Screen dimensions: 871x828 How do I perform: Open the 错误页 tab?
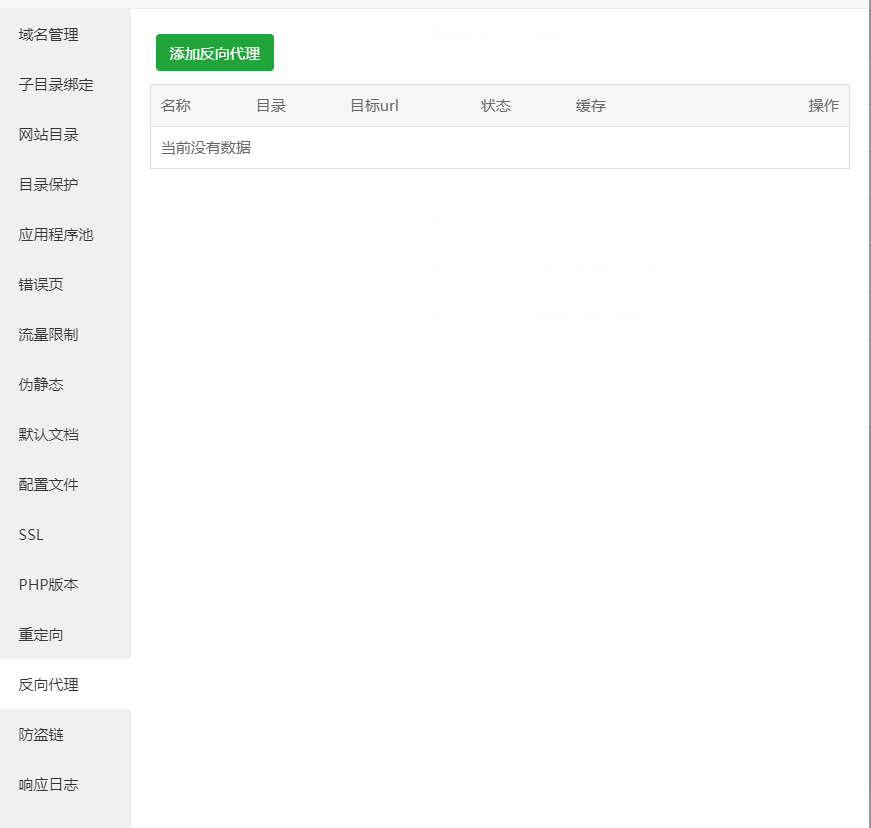tap(65, 284)
